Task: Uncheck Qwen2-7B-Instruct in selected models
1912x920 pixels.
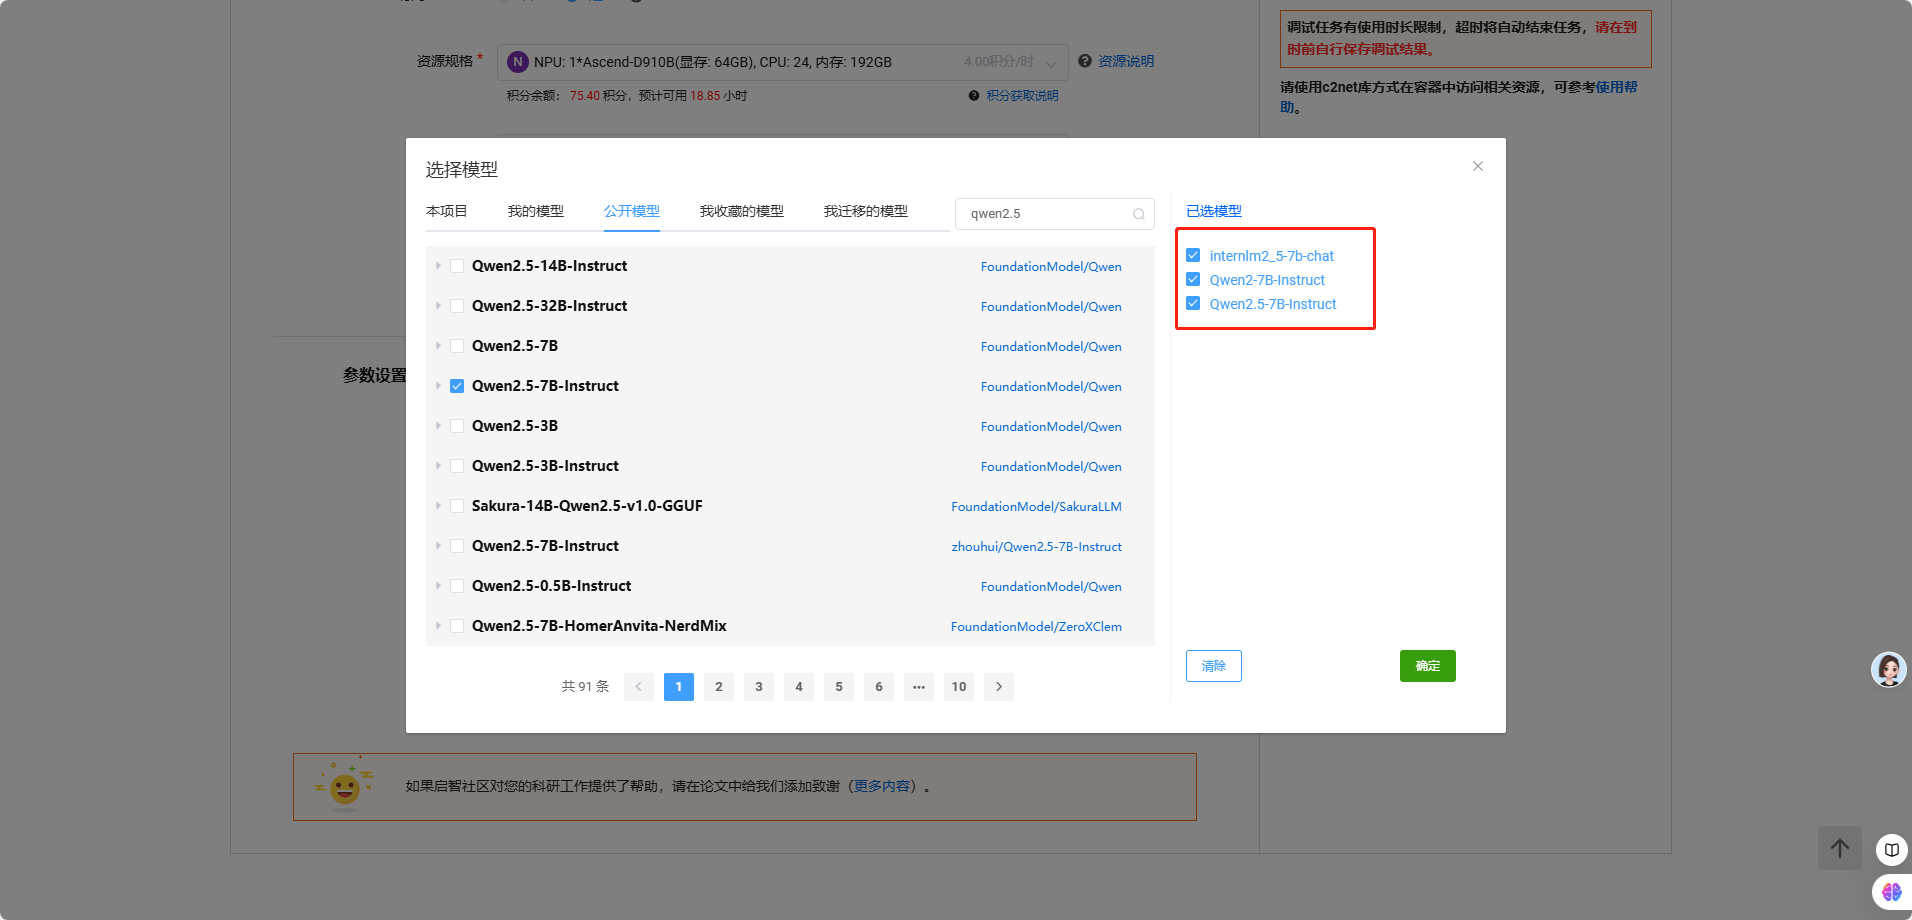Action: coord(1193,279)
